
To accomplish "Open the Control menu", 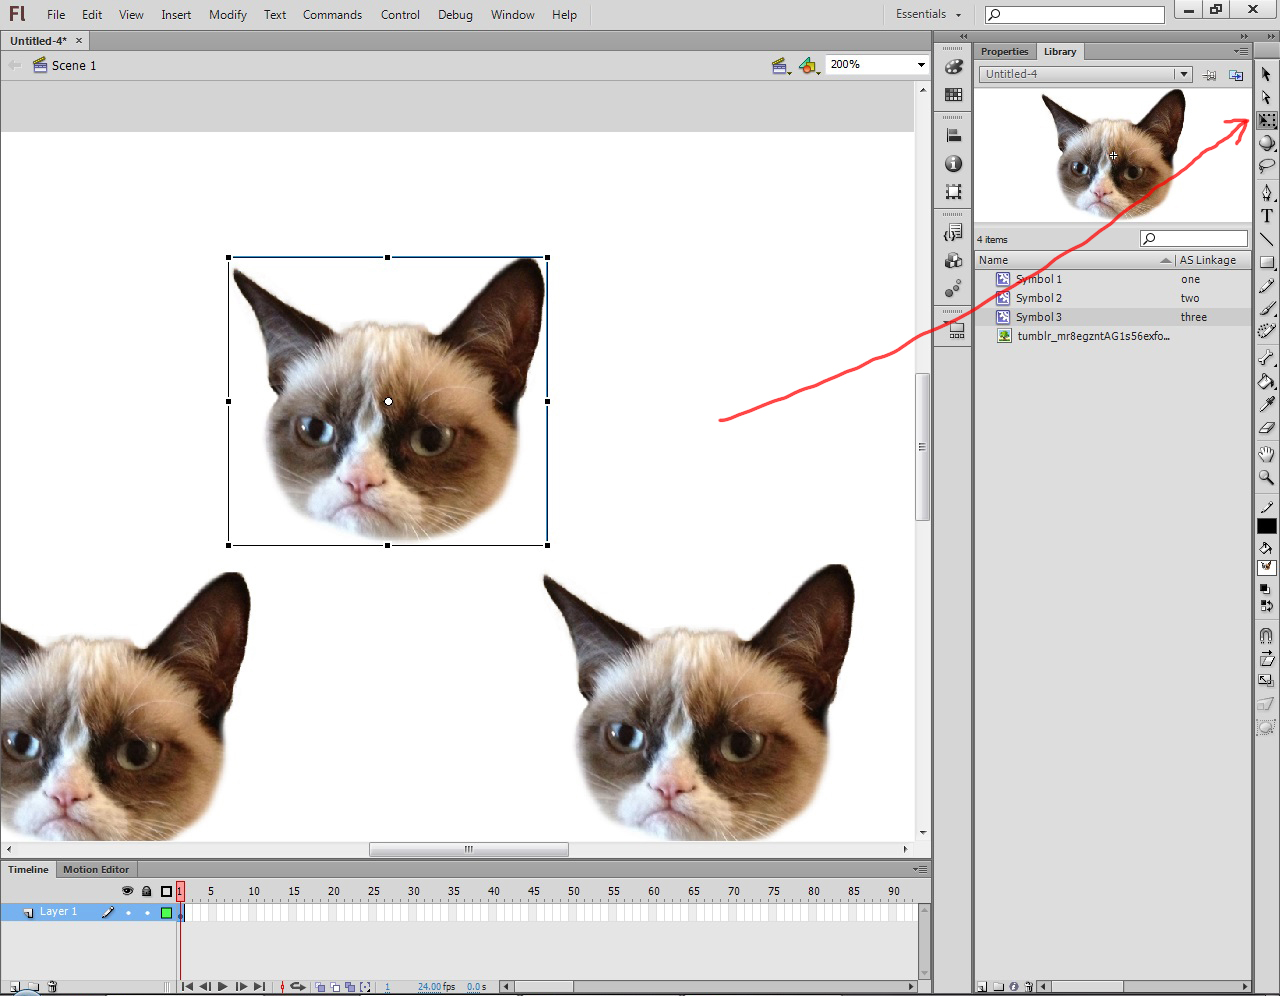I will (x=400, y=14).
